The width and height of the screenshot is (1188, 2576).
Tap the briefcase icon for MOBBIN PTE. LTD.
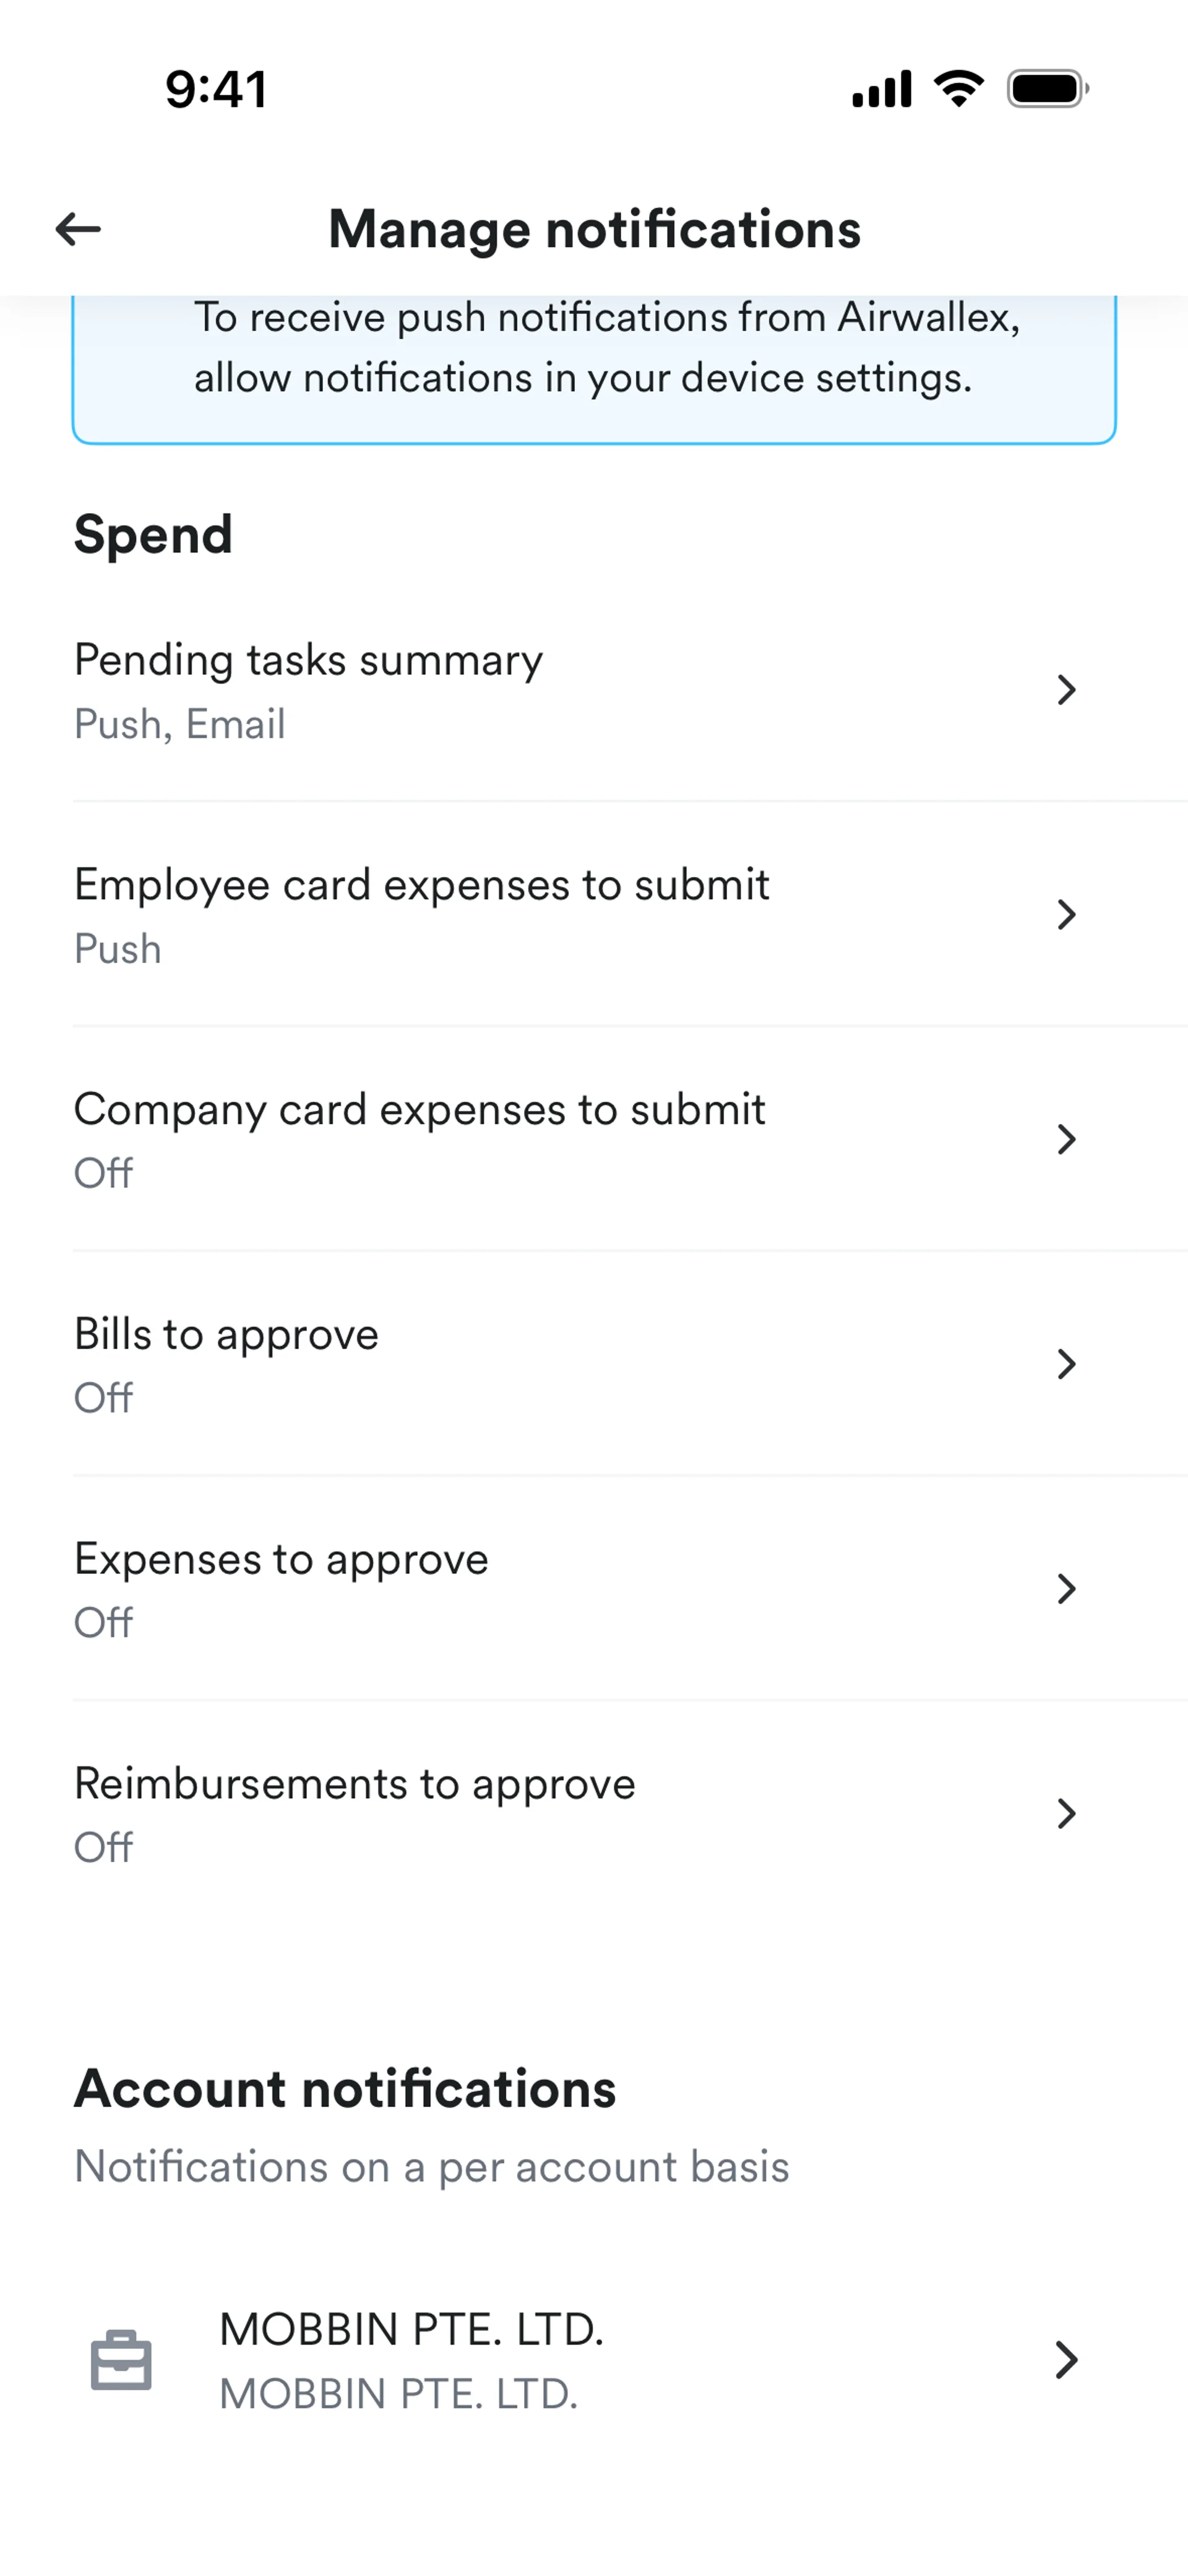pyautogui.click(x=121, y=2360)
